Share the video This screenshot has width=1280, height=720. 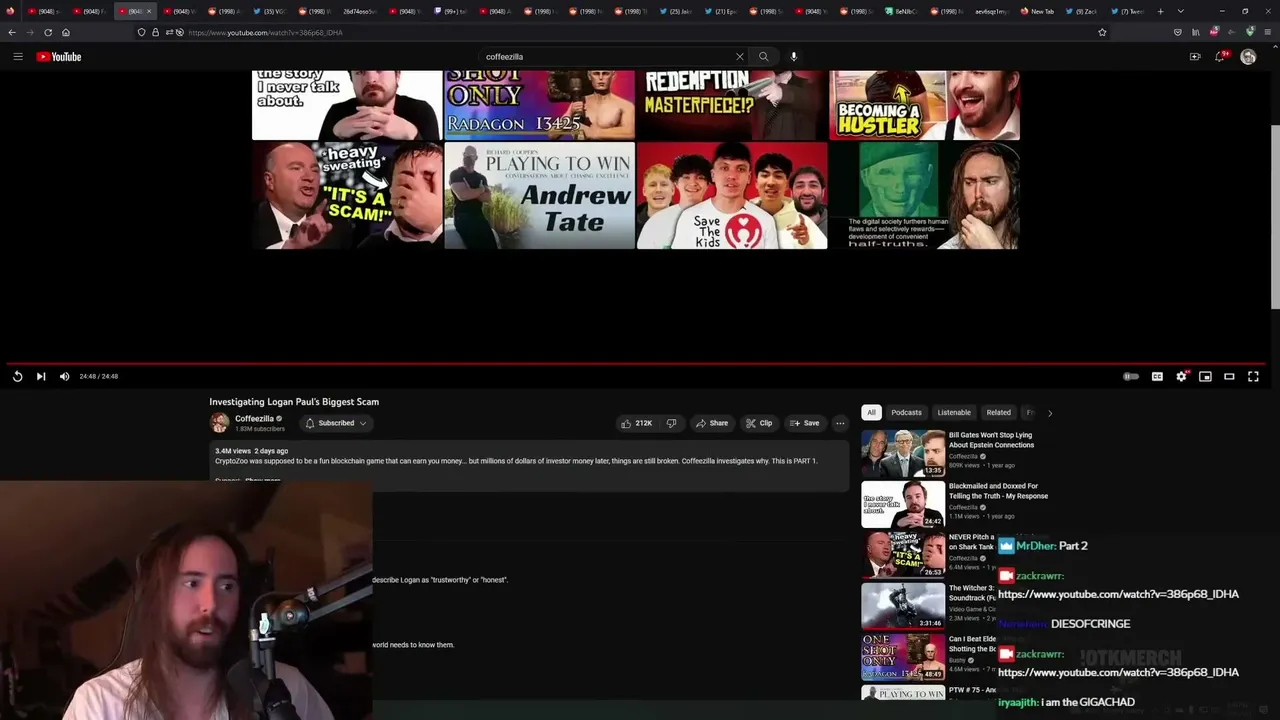(x=712, y=423)
